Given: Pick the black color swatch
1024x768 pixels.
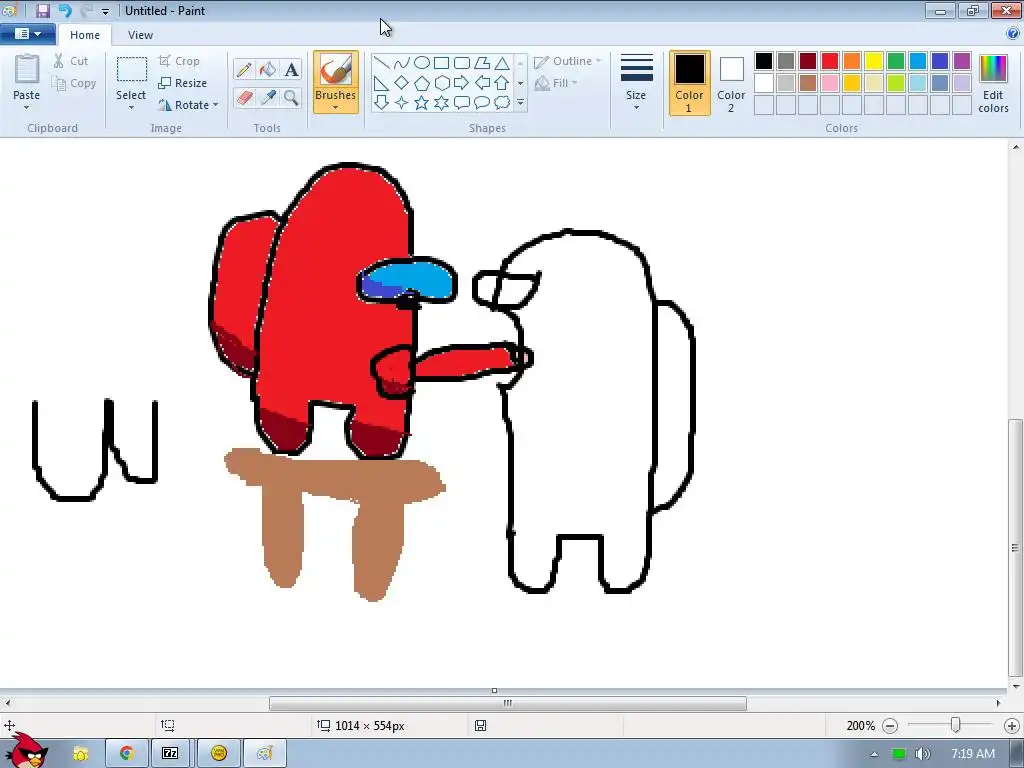Looking at the screenshot, I should click(764, 61).
